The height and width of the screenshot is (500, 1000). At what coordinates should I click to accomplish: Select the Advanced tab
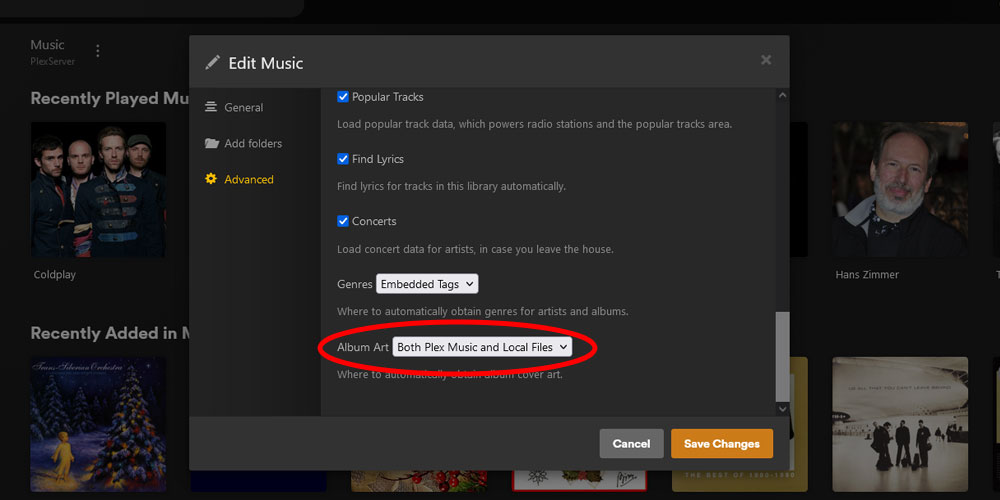[x=239, y=179]
